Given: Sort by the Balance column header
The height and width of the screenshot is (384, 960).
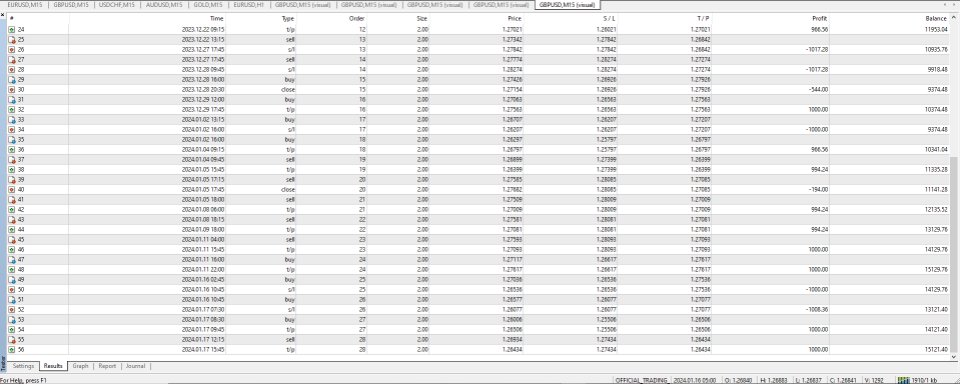Looking at the screenshot, I should [x=890, y=18].
